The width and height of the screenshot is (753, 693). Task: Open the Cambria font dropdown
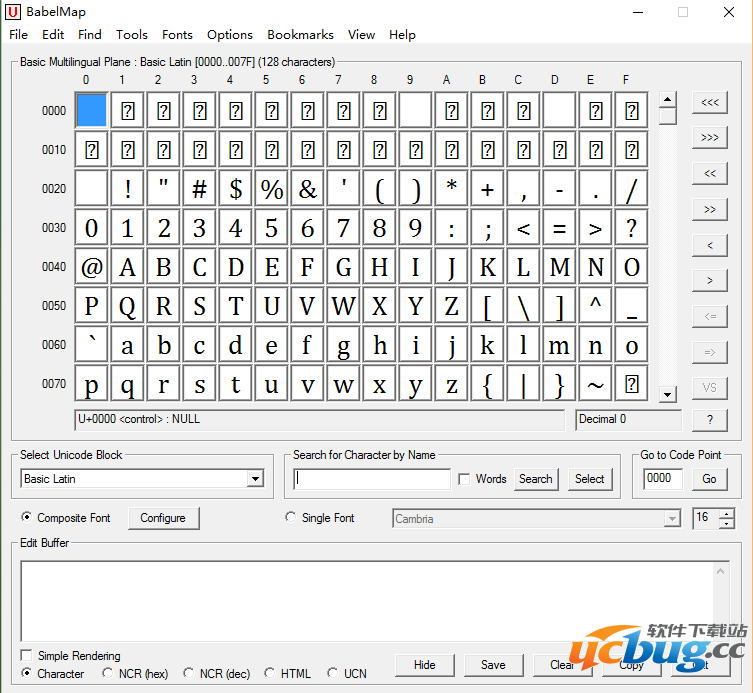[x=672, y=518]
